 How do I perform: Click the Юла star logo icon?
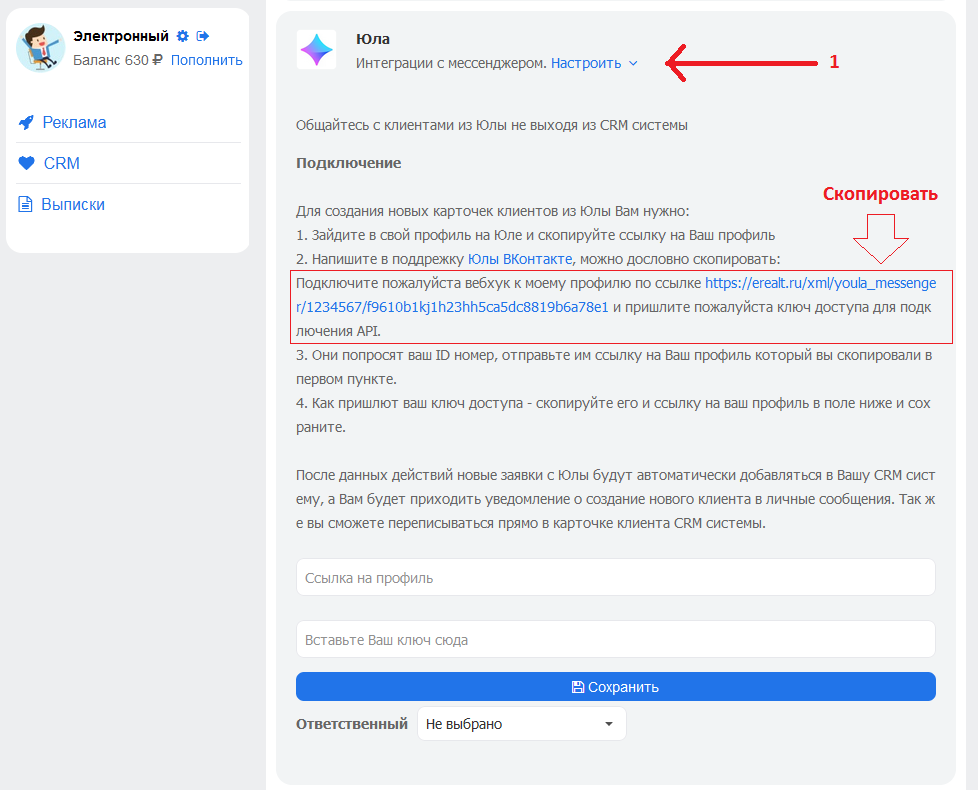point(317,50)
